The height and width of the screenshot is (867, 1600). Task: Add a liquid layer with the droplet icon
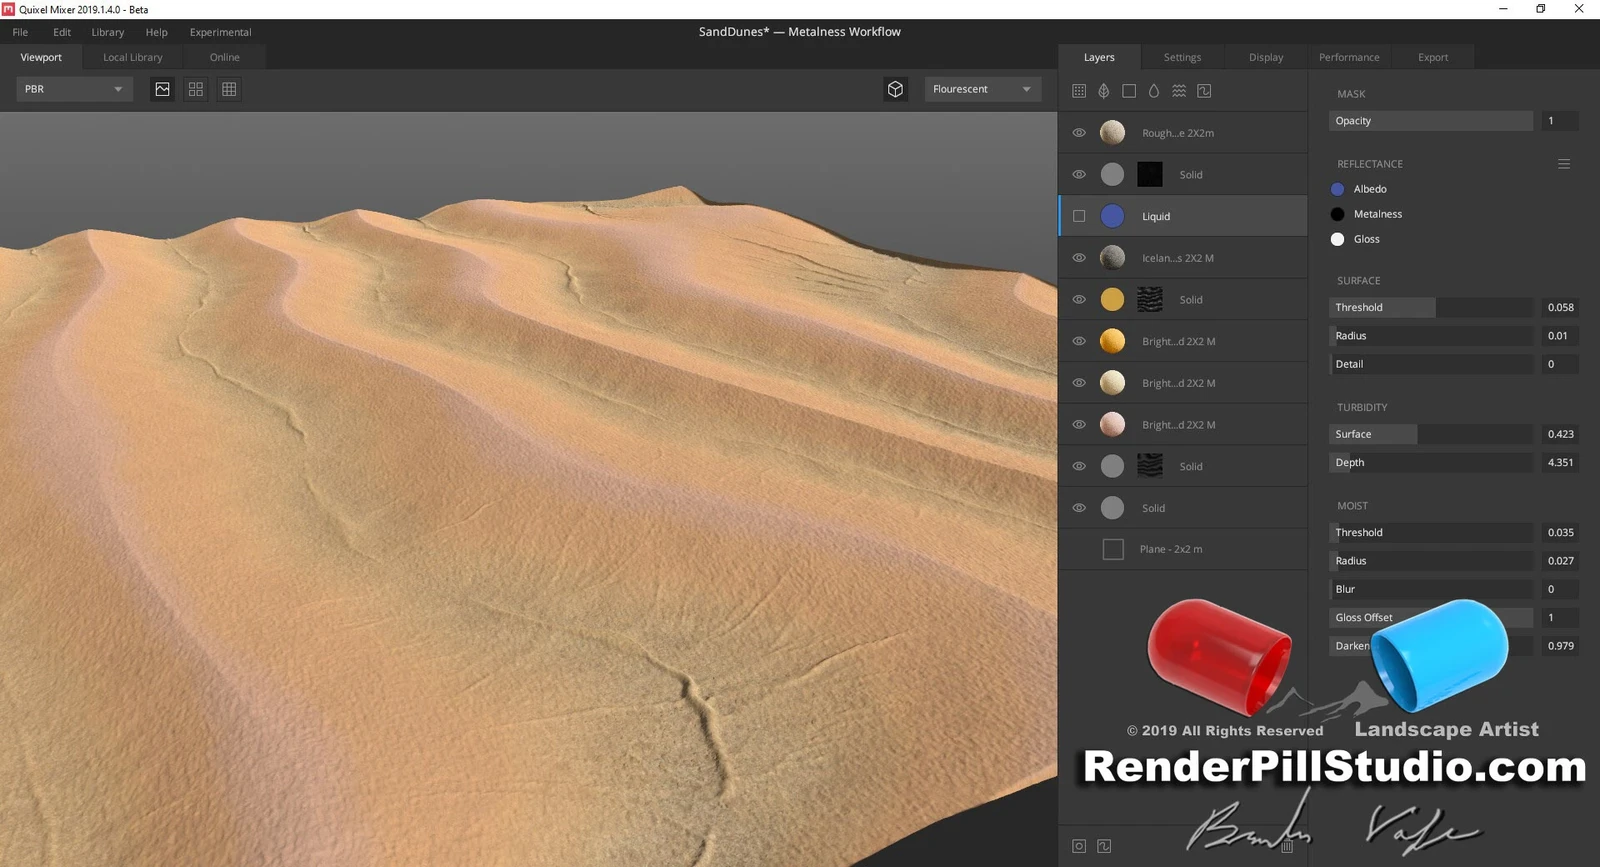click(x=1154, y=91)
